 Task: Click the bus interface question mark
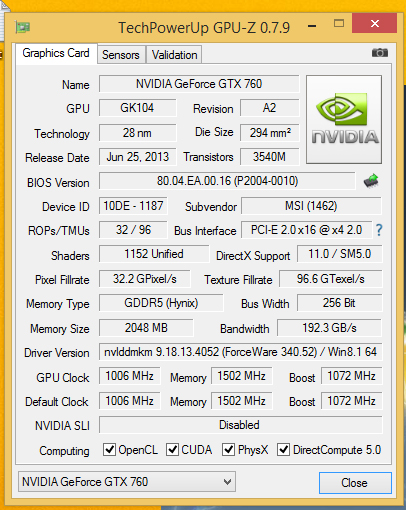tap(379, 230)
